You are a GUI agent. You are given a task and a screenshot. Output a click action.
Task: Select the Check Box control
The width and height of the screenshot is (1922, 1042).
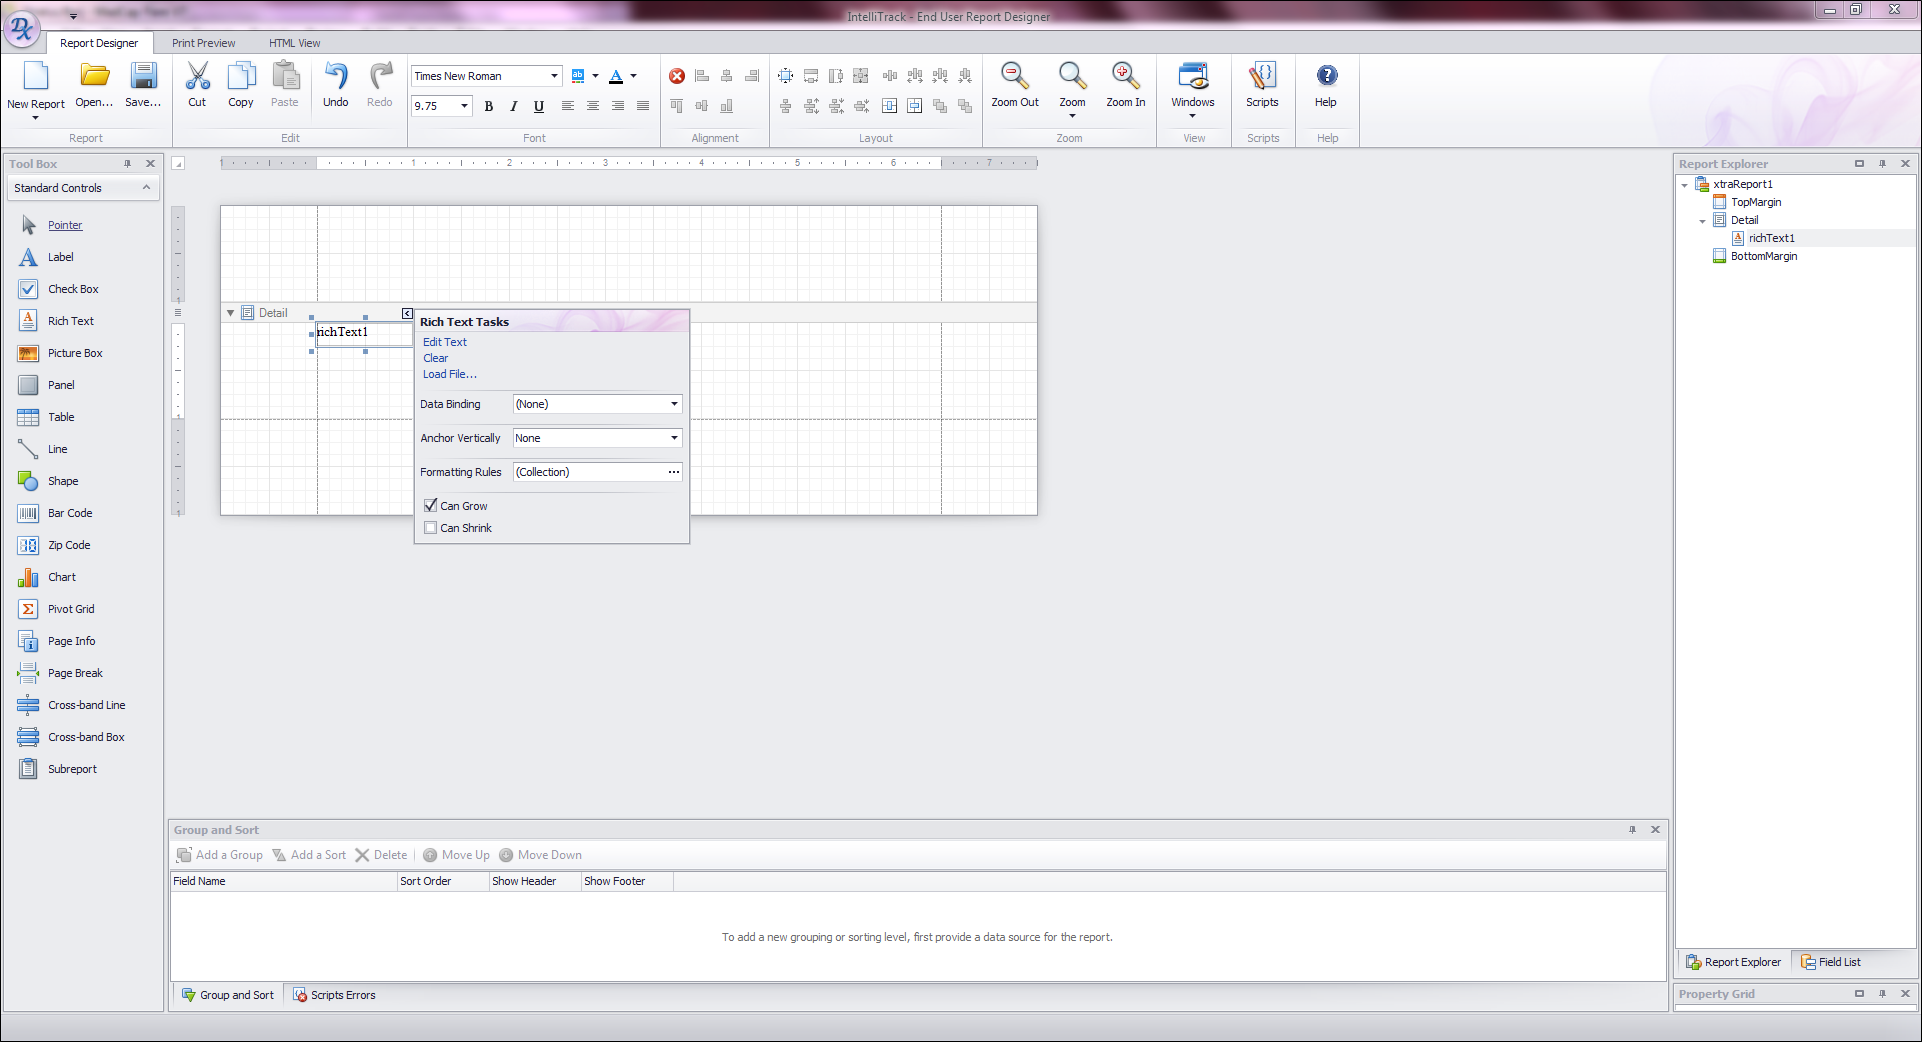[x=73, y=289]
